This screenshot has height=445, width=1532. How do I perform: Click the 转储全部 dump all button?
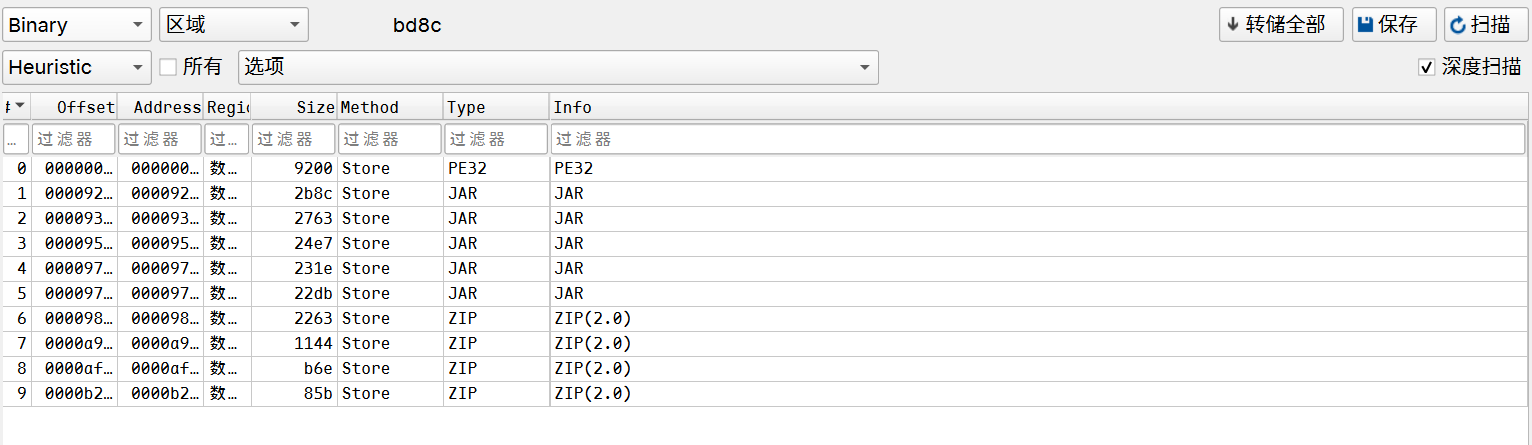coord(1280,25)
